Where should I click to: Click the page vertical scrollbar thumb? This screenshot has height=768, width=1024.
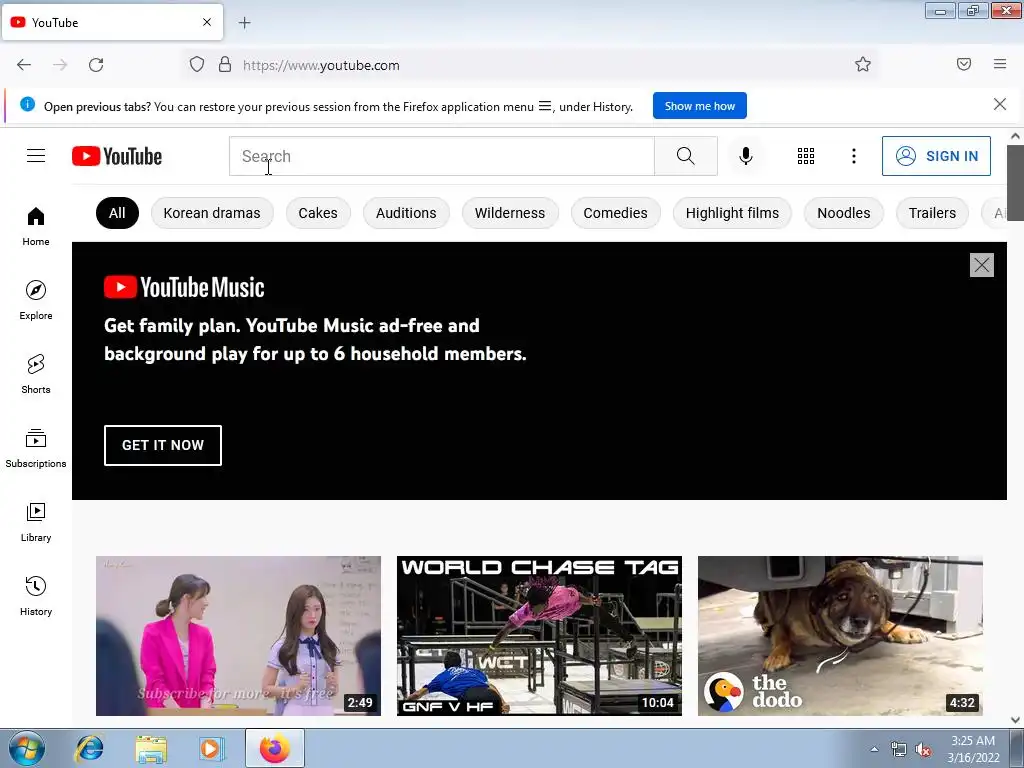pyautogui.click(x=1015, y=183)
